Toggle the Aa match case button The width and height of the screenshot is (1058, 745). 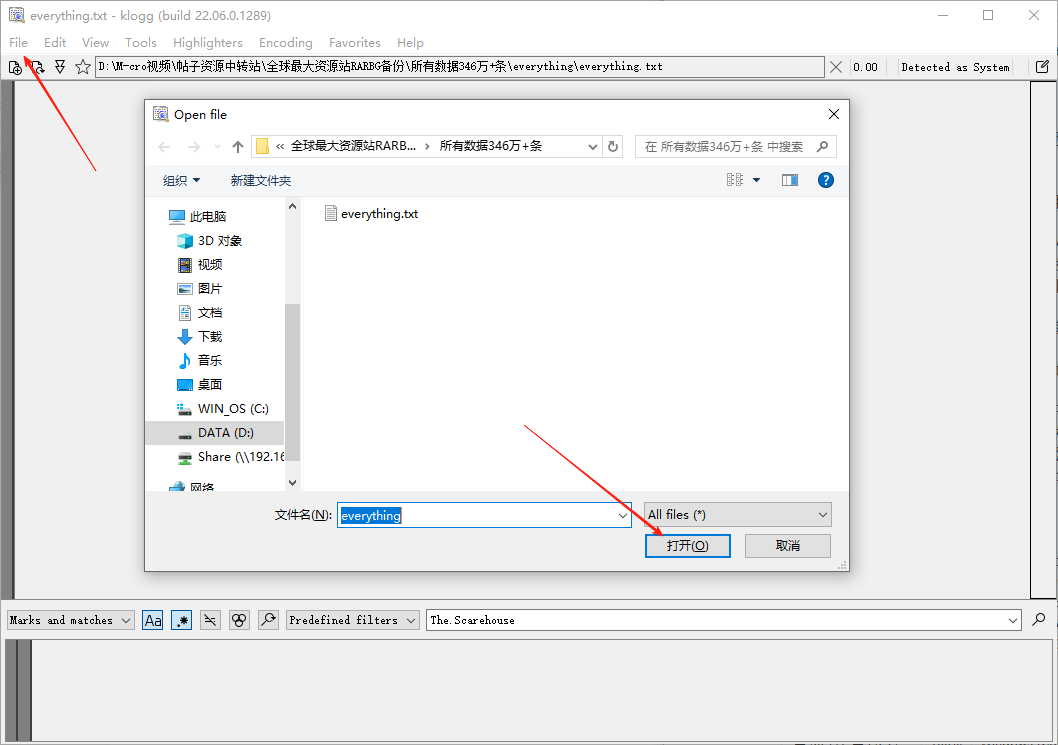pyautogui.click(x=153, y=620)
